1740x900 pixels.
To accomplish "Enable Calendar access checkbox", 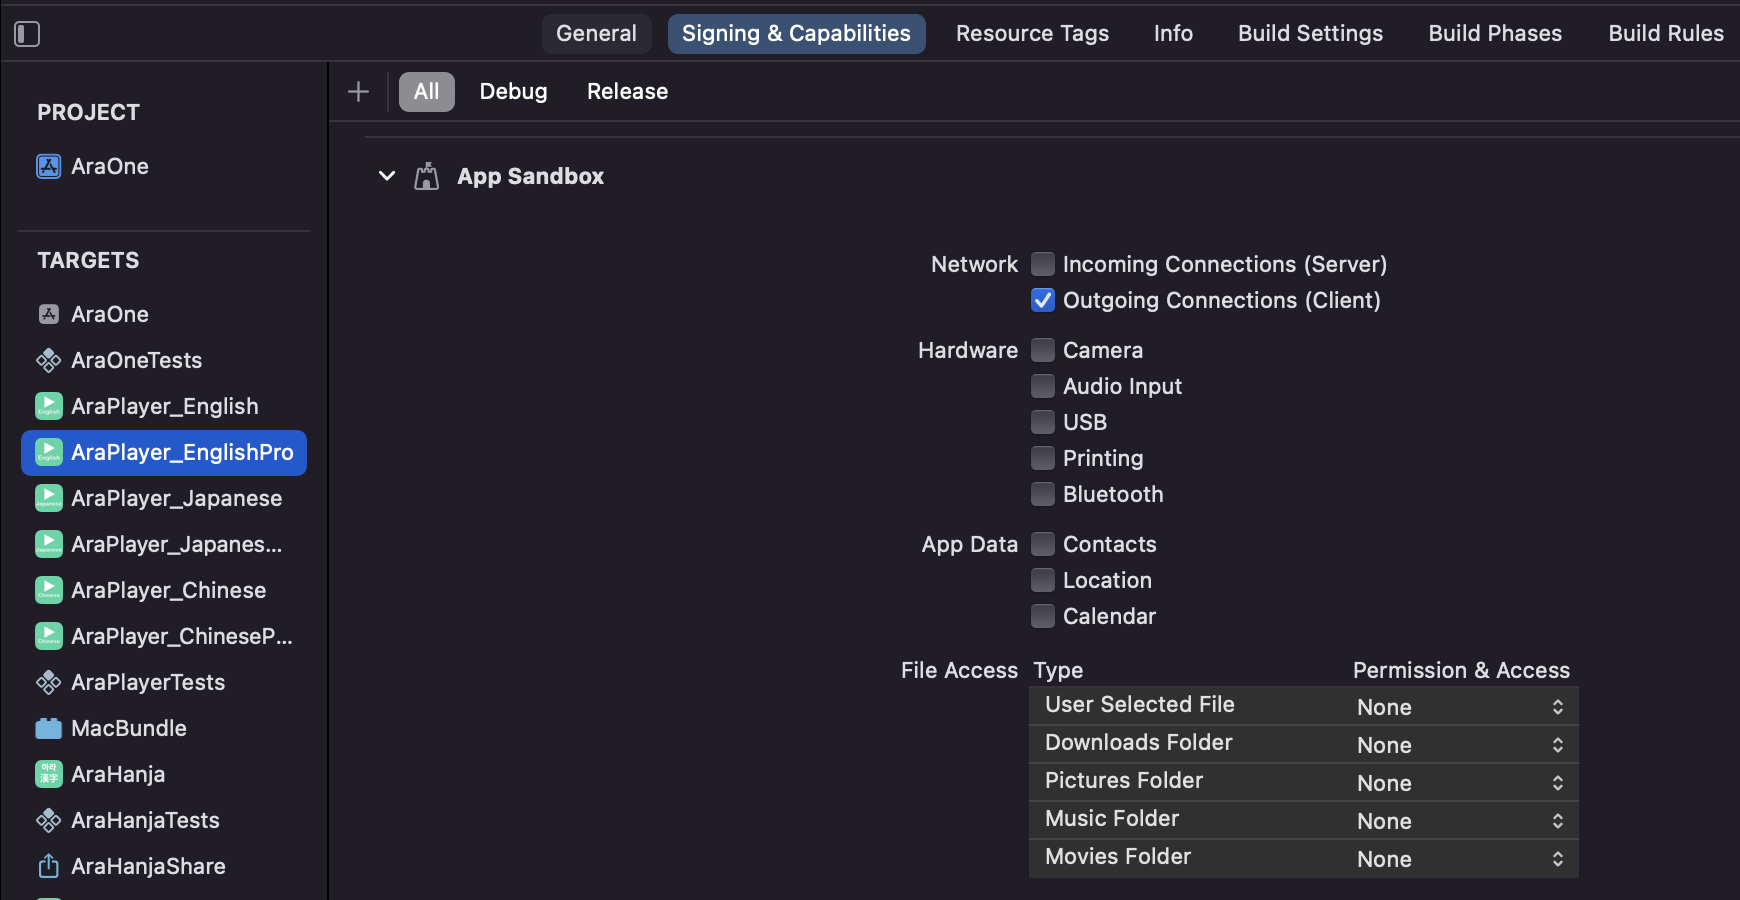I will [1043, 616].
